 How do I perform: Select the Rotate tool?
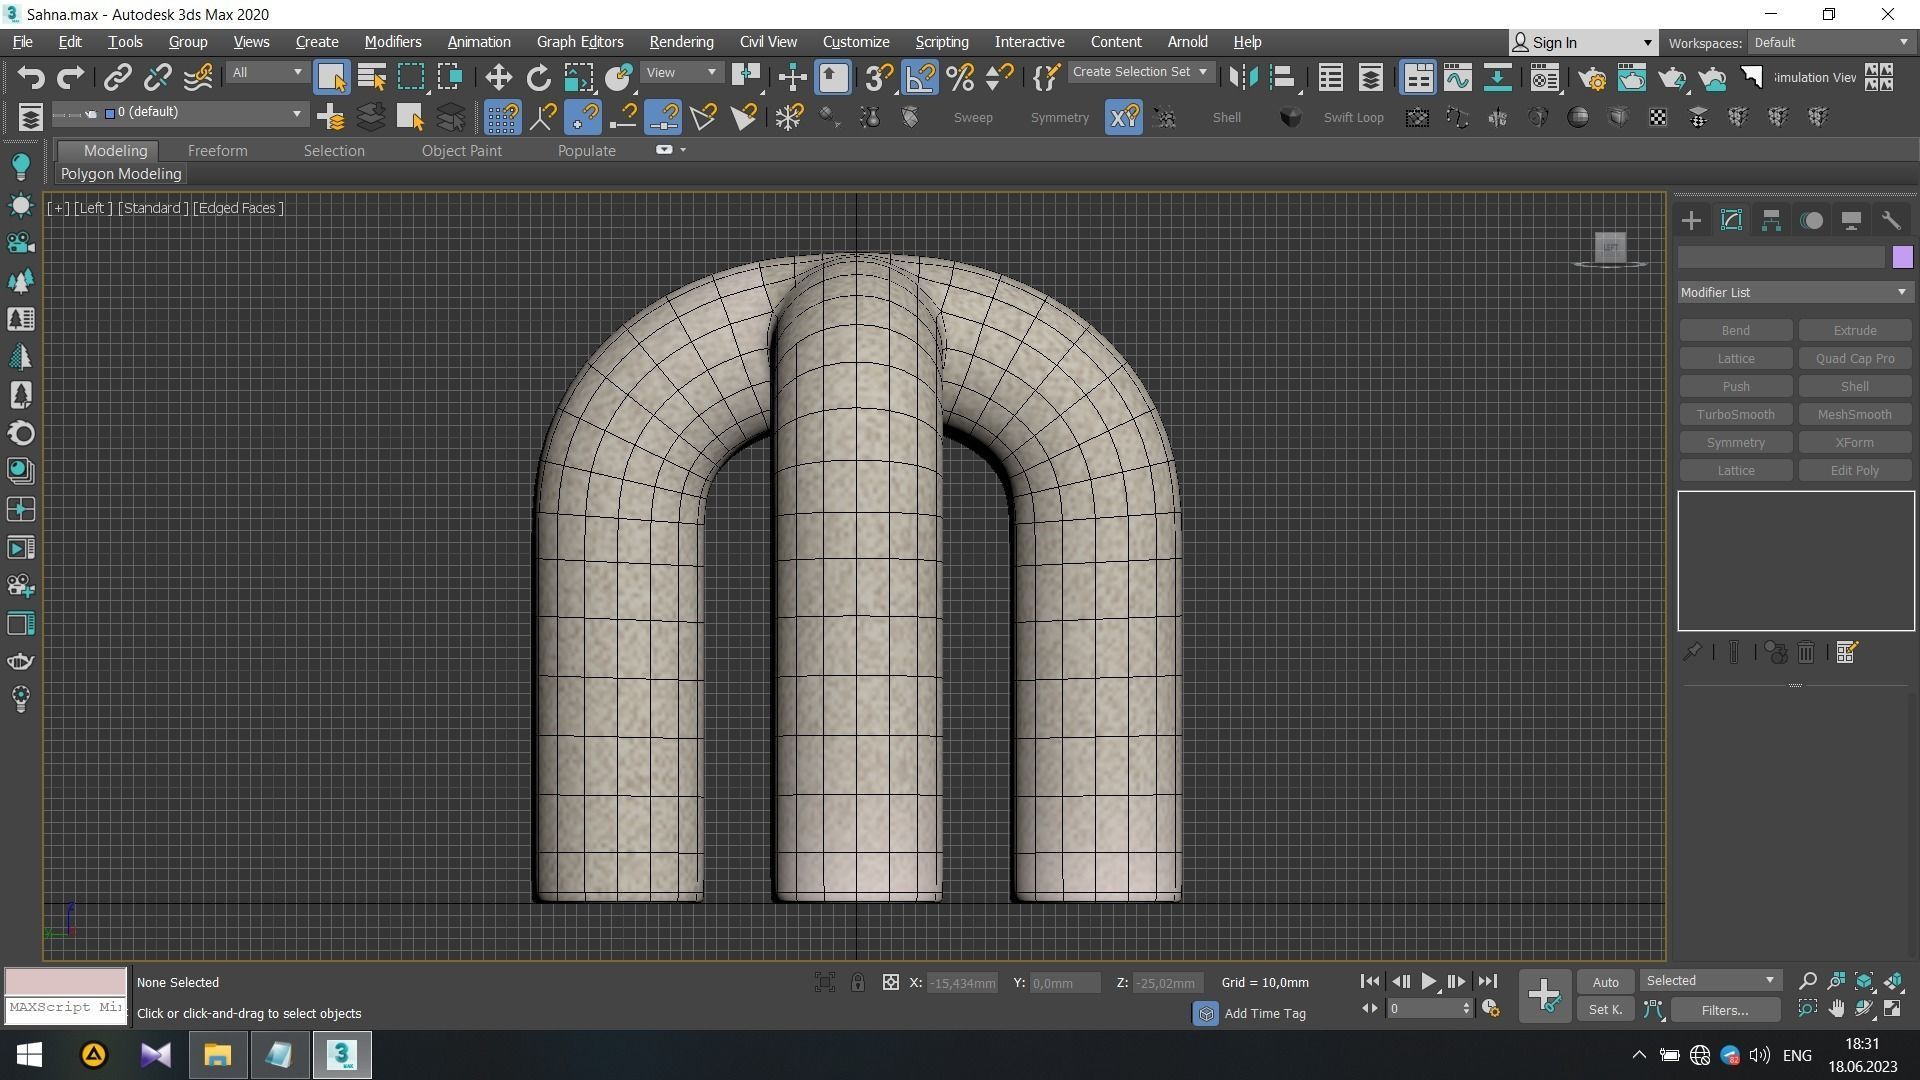coord(538,78)
